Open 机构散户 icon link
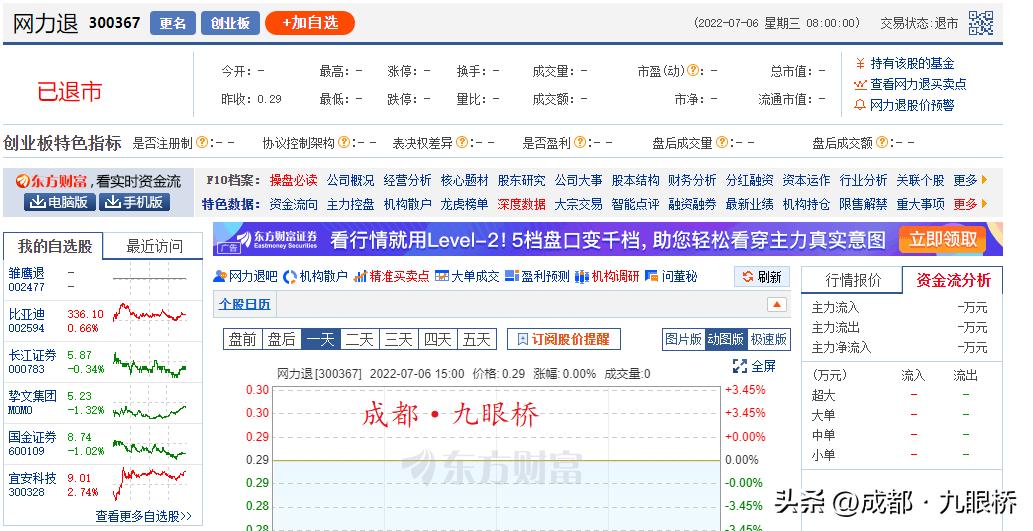Screen dimensions: 1033x531 click(315, 277)
